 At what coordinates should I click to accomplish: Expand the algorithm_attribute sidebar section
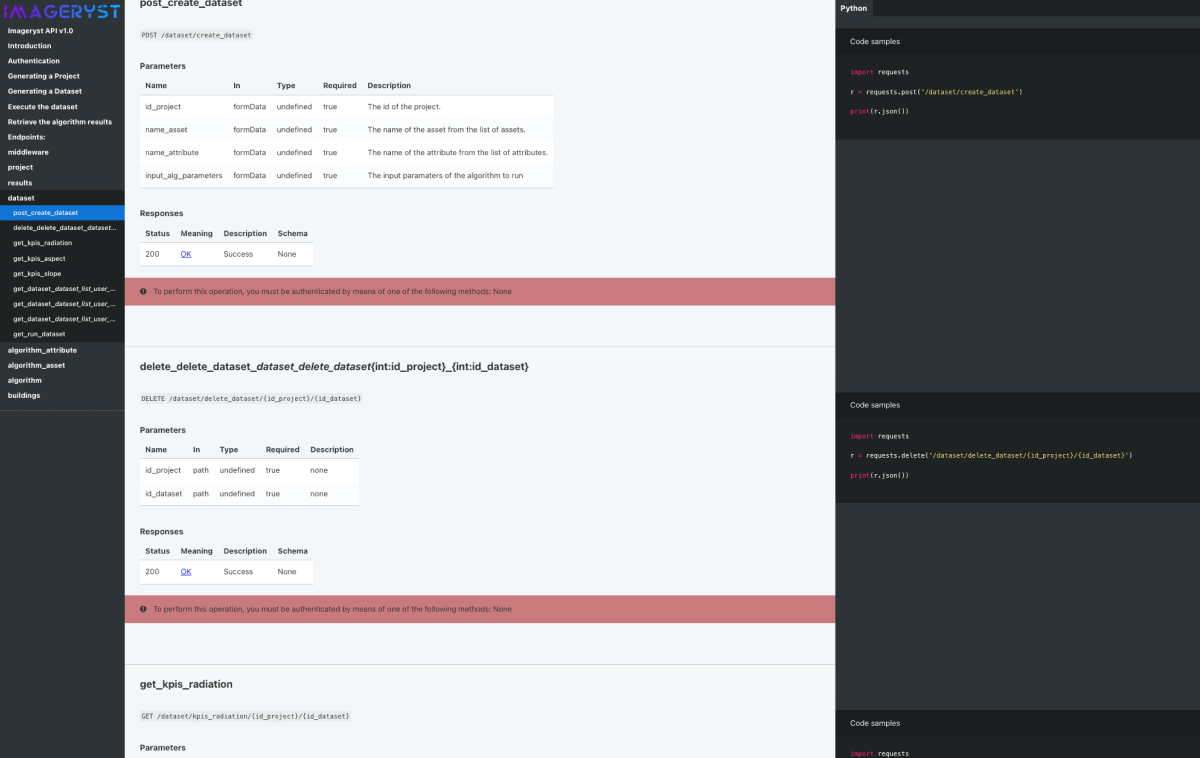coord(42,350)
